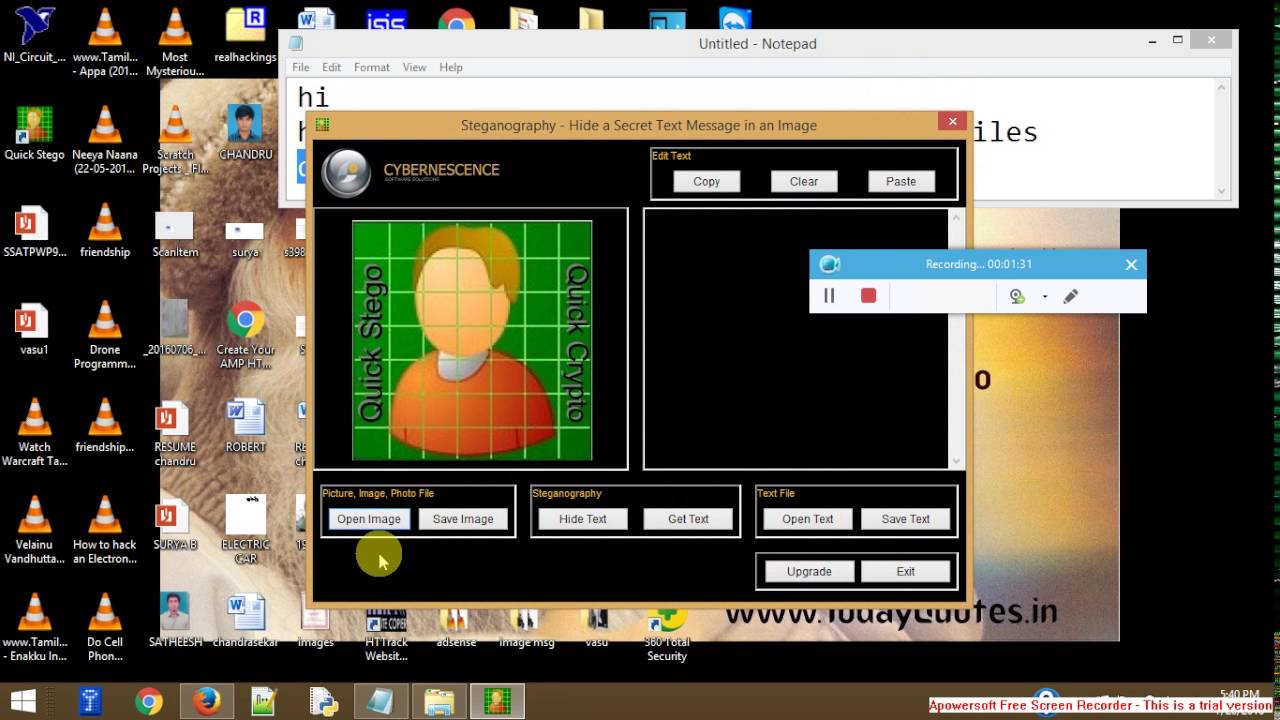Paste text using the Paste button

pyautogui.click(x=901, y=181)
